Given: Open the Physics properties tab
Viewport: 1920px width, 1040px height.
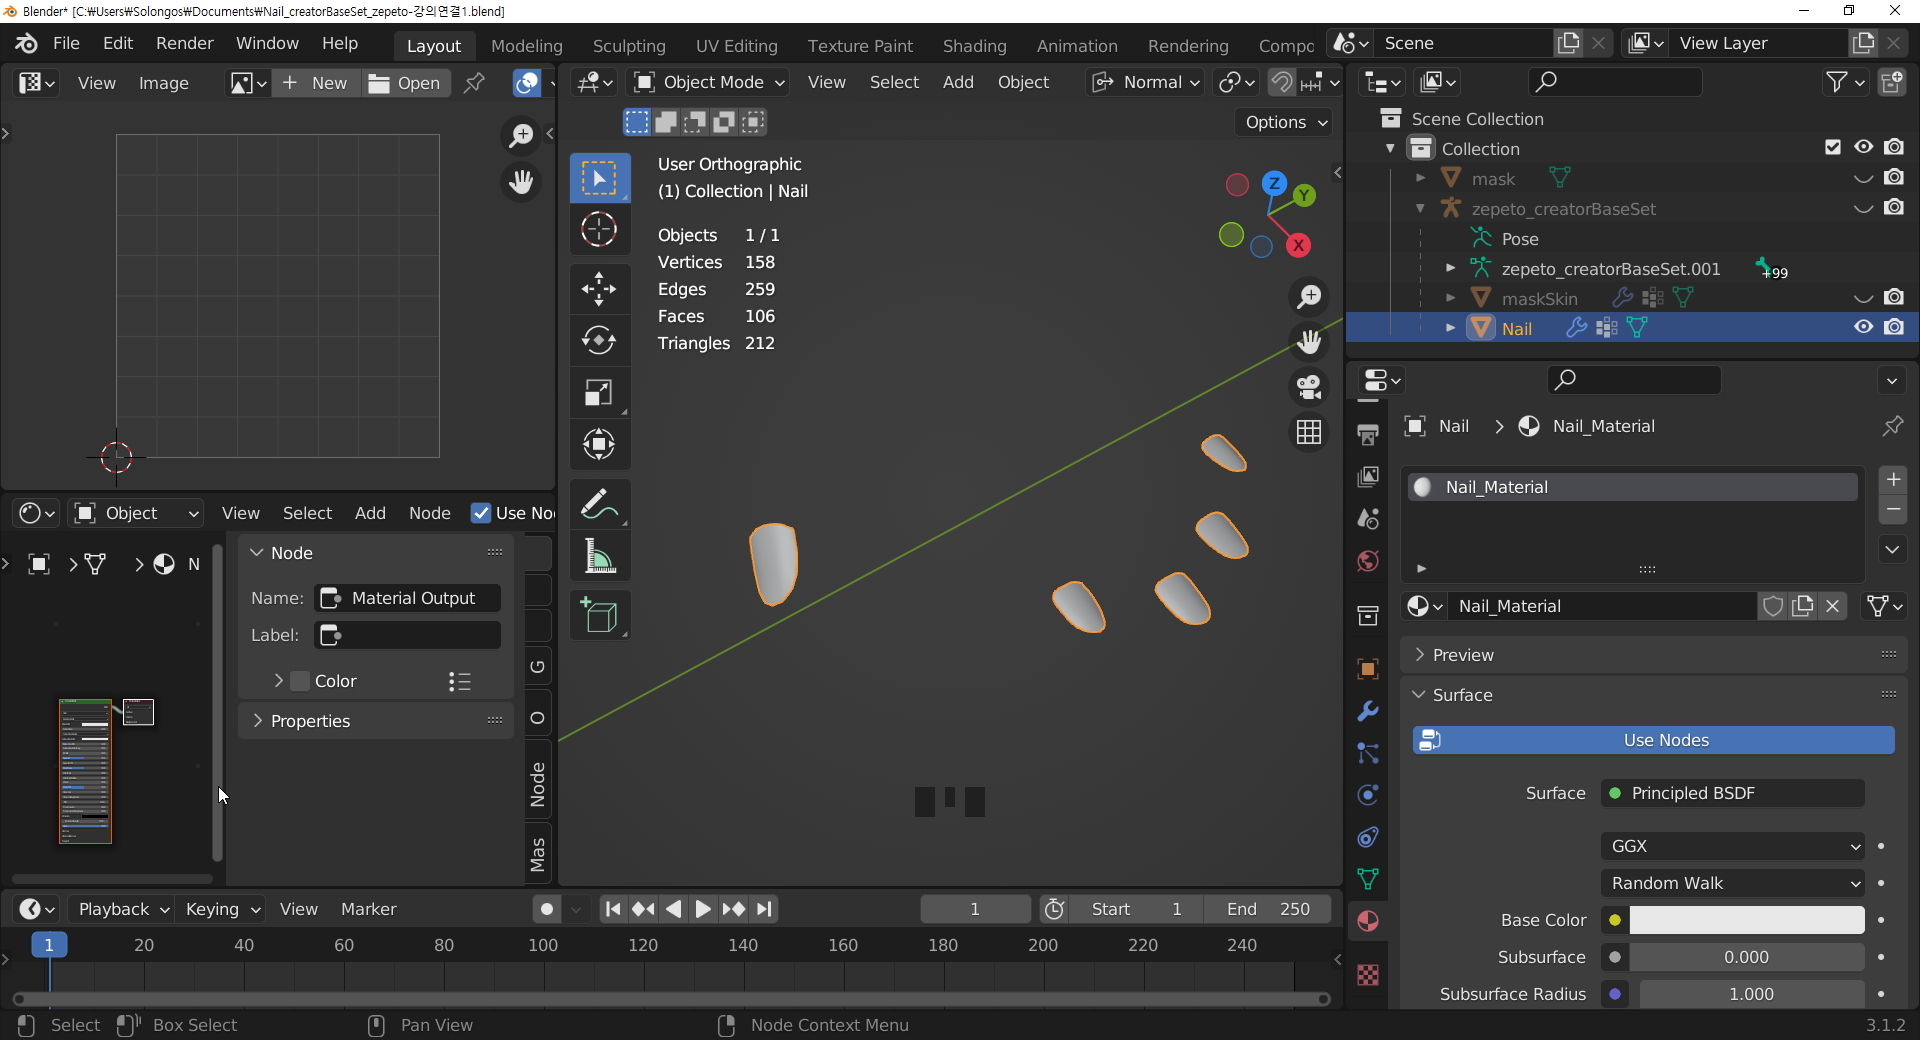Looking at the screenshot, I should tap(1368, 795).
